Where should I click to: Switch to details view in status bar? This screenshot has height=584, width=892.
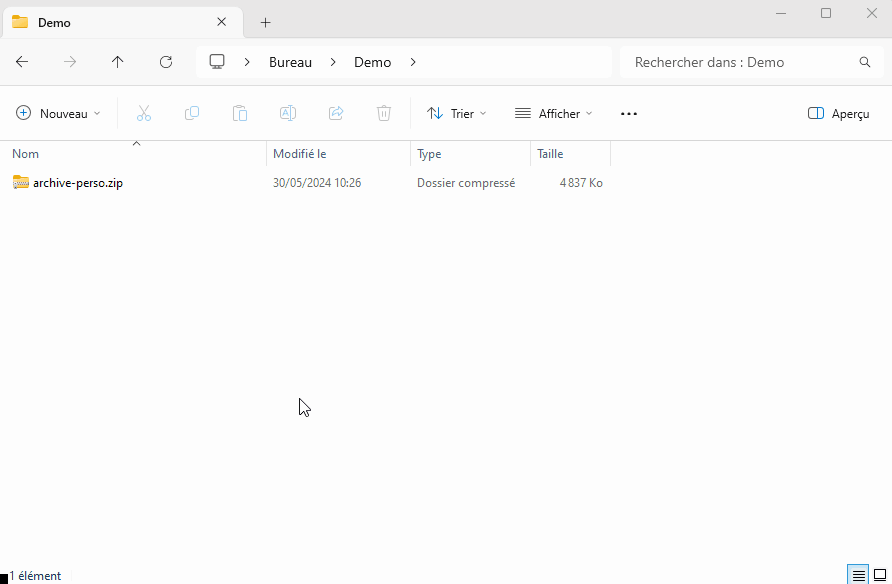858,573
